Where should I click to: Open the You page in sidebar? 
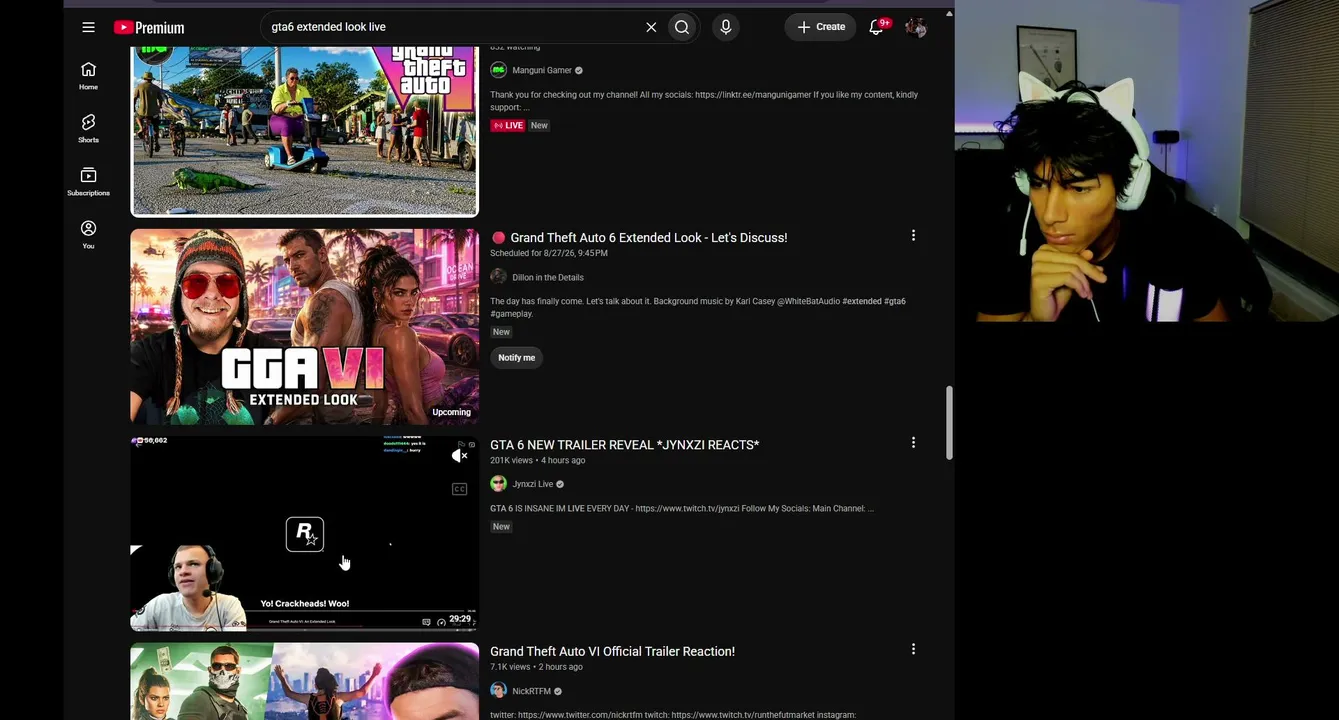[x=88, y=234]
